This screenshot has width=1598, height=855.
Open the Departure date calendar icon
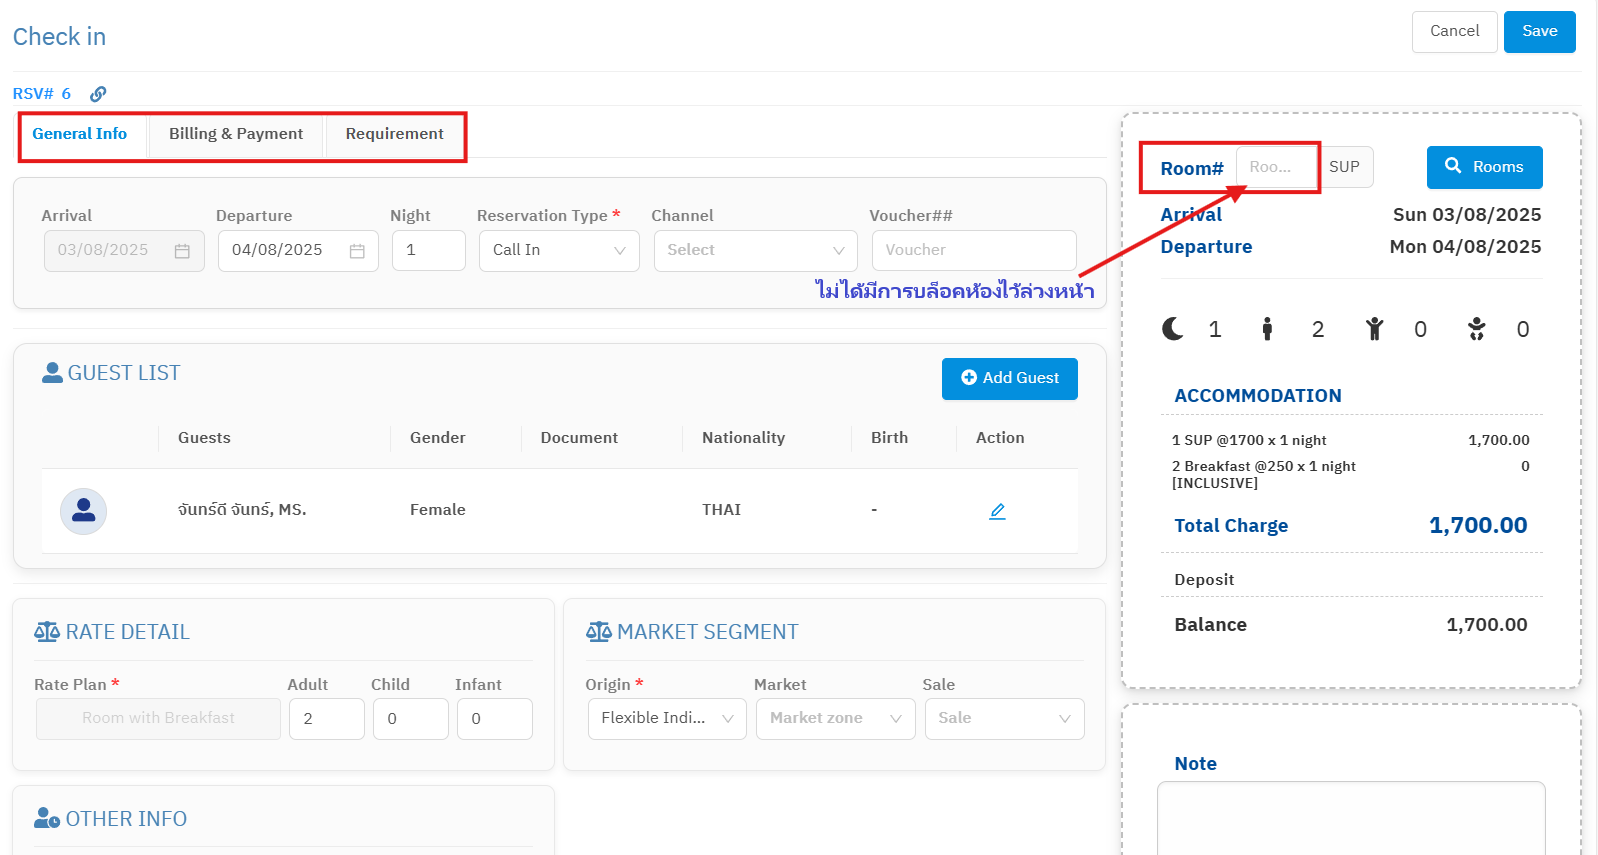[357, 251]
